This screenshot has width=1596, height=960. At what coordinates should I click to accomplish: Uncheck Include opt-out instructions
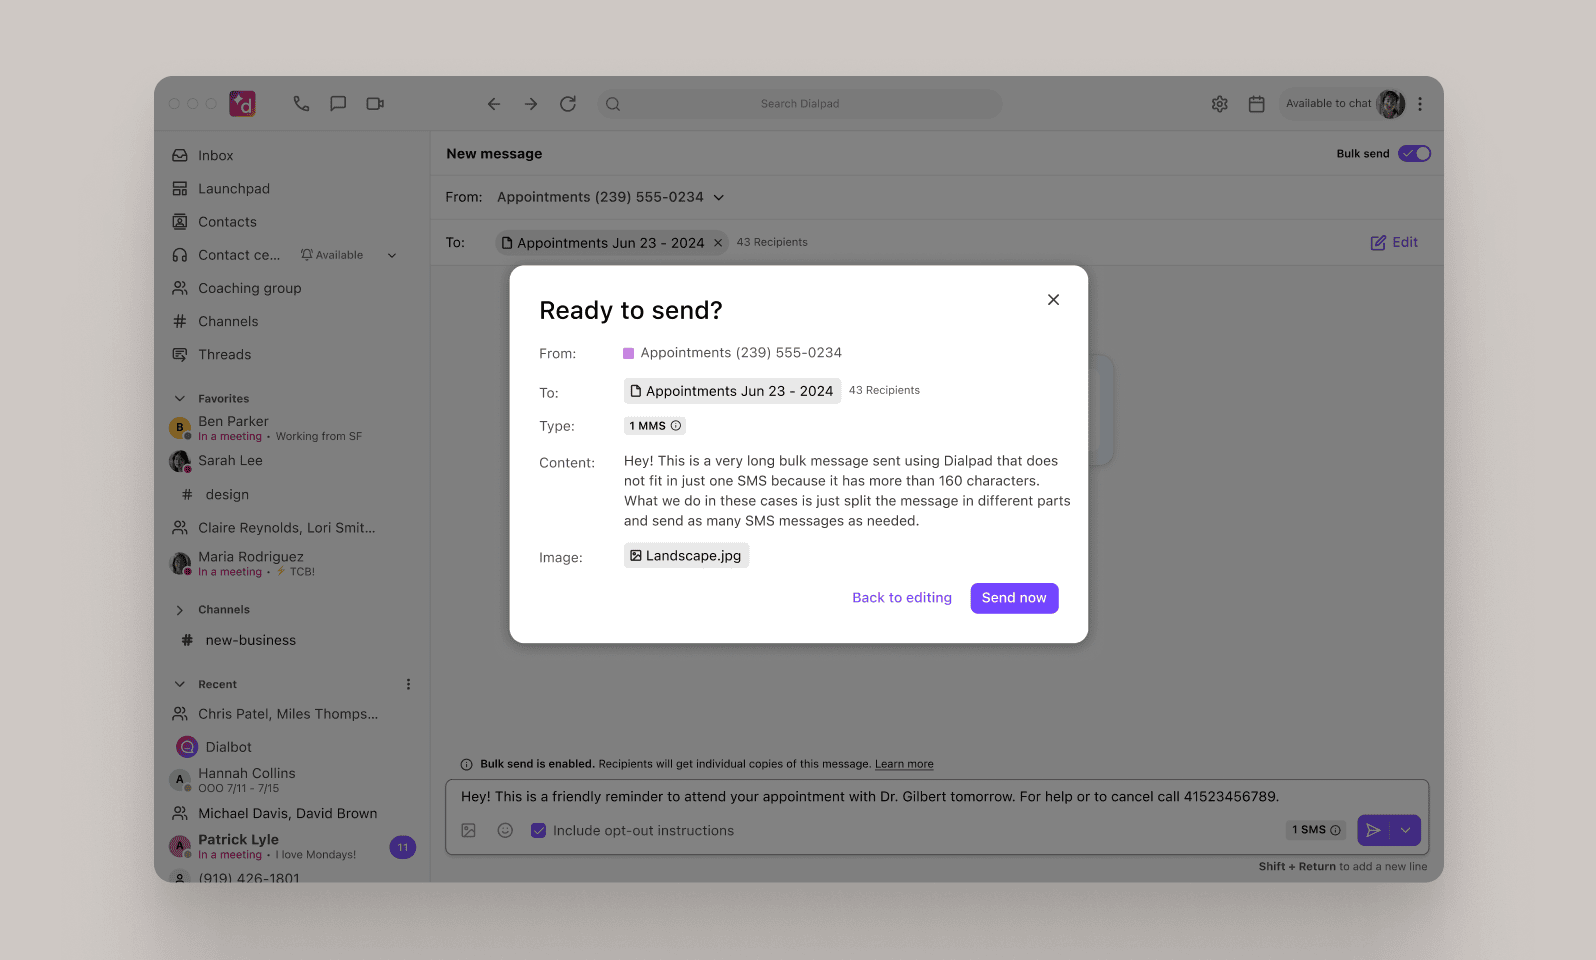(538, 830)
